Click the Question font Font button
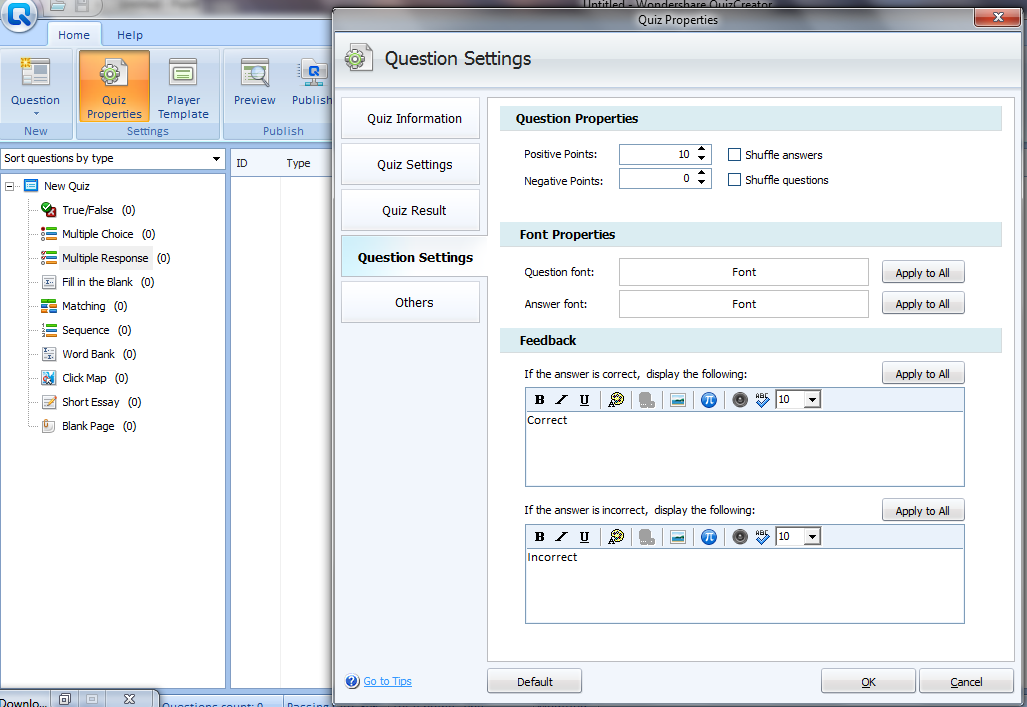1027x707 pixels. (743, 272)
